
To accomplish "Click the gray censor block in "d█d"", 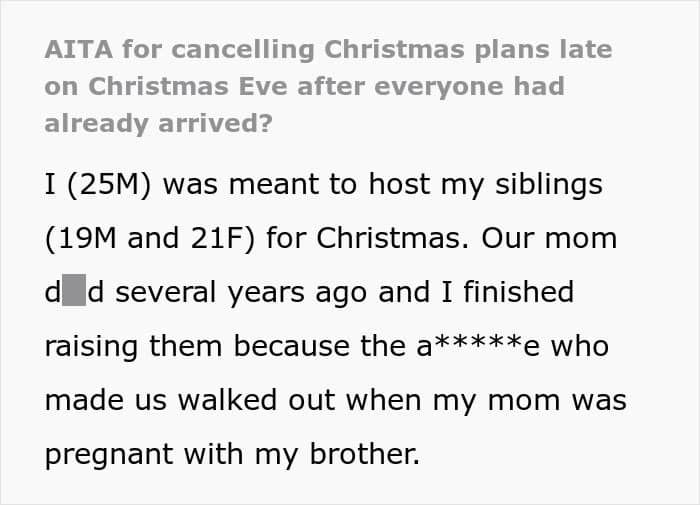I will click(x=74, y=293).
